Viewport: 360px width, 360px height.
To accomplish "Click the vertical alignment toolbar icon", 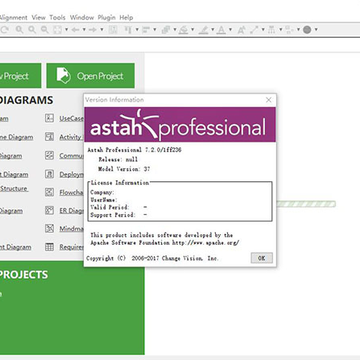I will [x=128, y=30].
